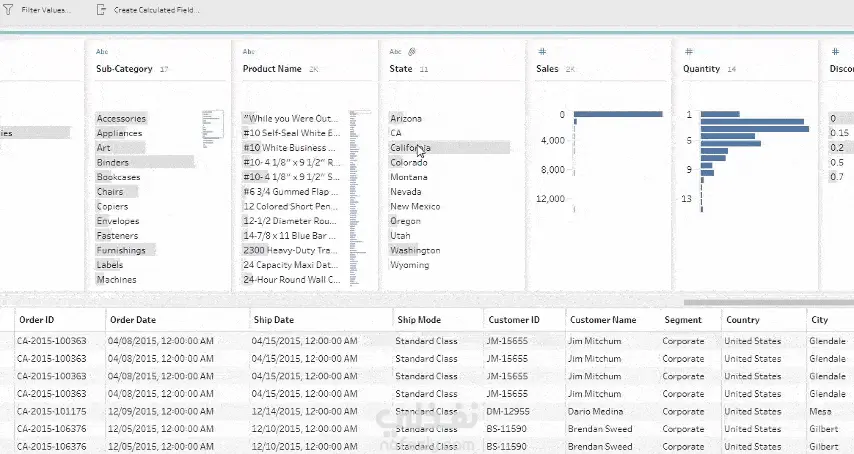This screenshot has width=854, height=454.
Task: Click the group/paperclip icon beside State type
Action: tap(412, 52)
